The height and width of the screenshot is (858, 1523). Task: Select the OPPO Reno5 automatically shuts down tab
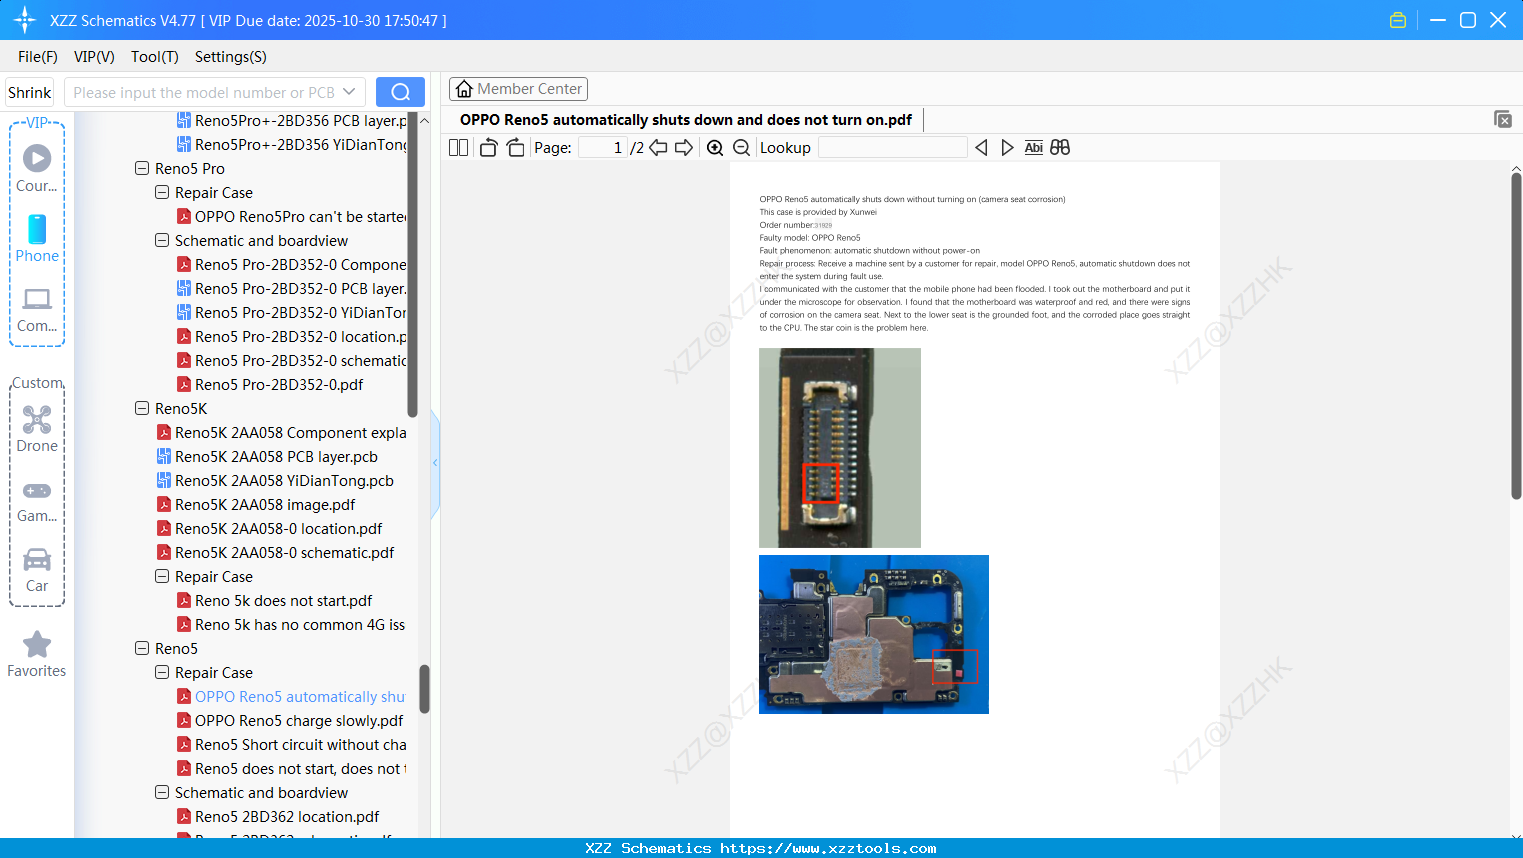(x=686, y=120)
